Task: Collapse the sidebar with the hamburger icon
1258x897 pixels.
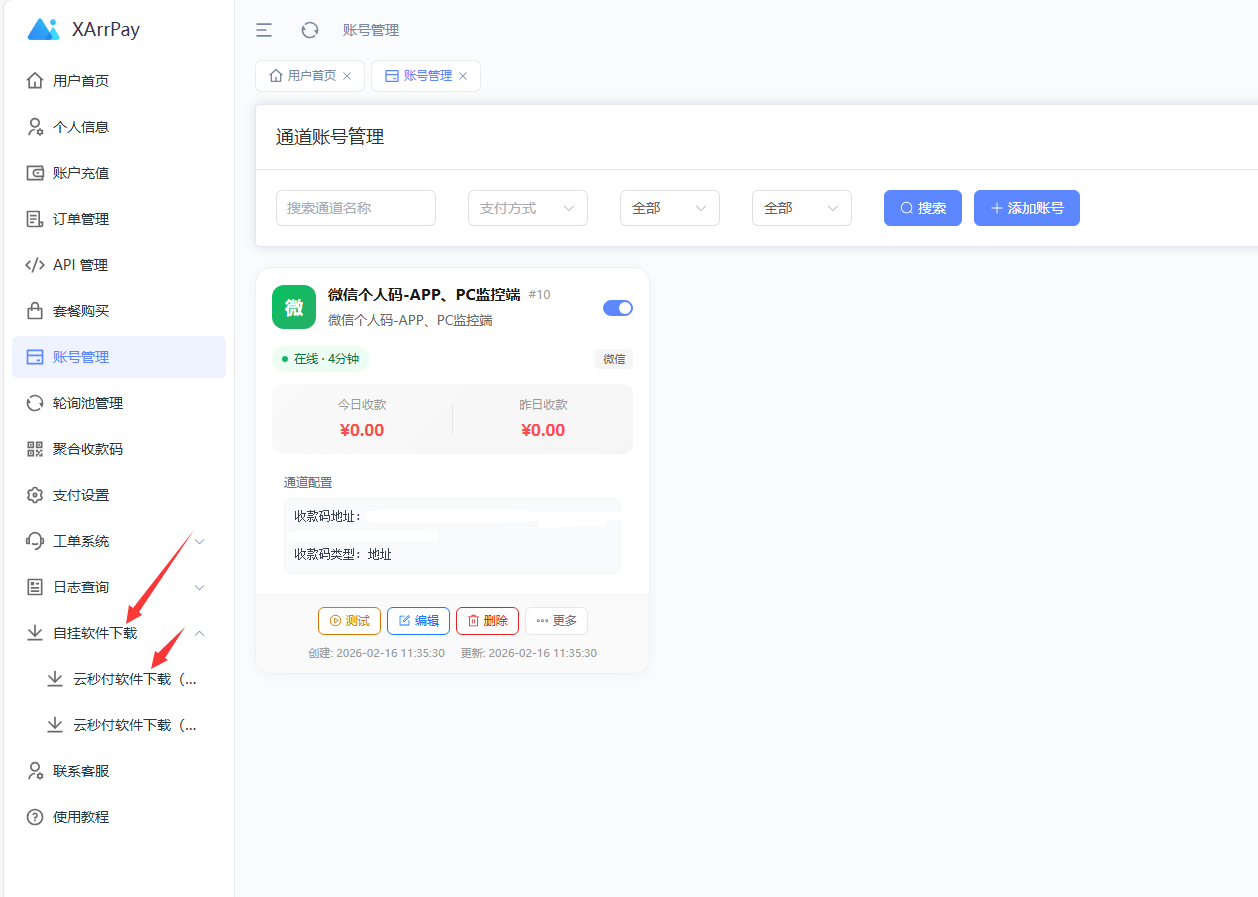Action: (264, 30)
